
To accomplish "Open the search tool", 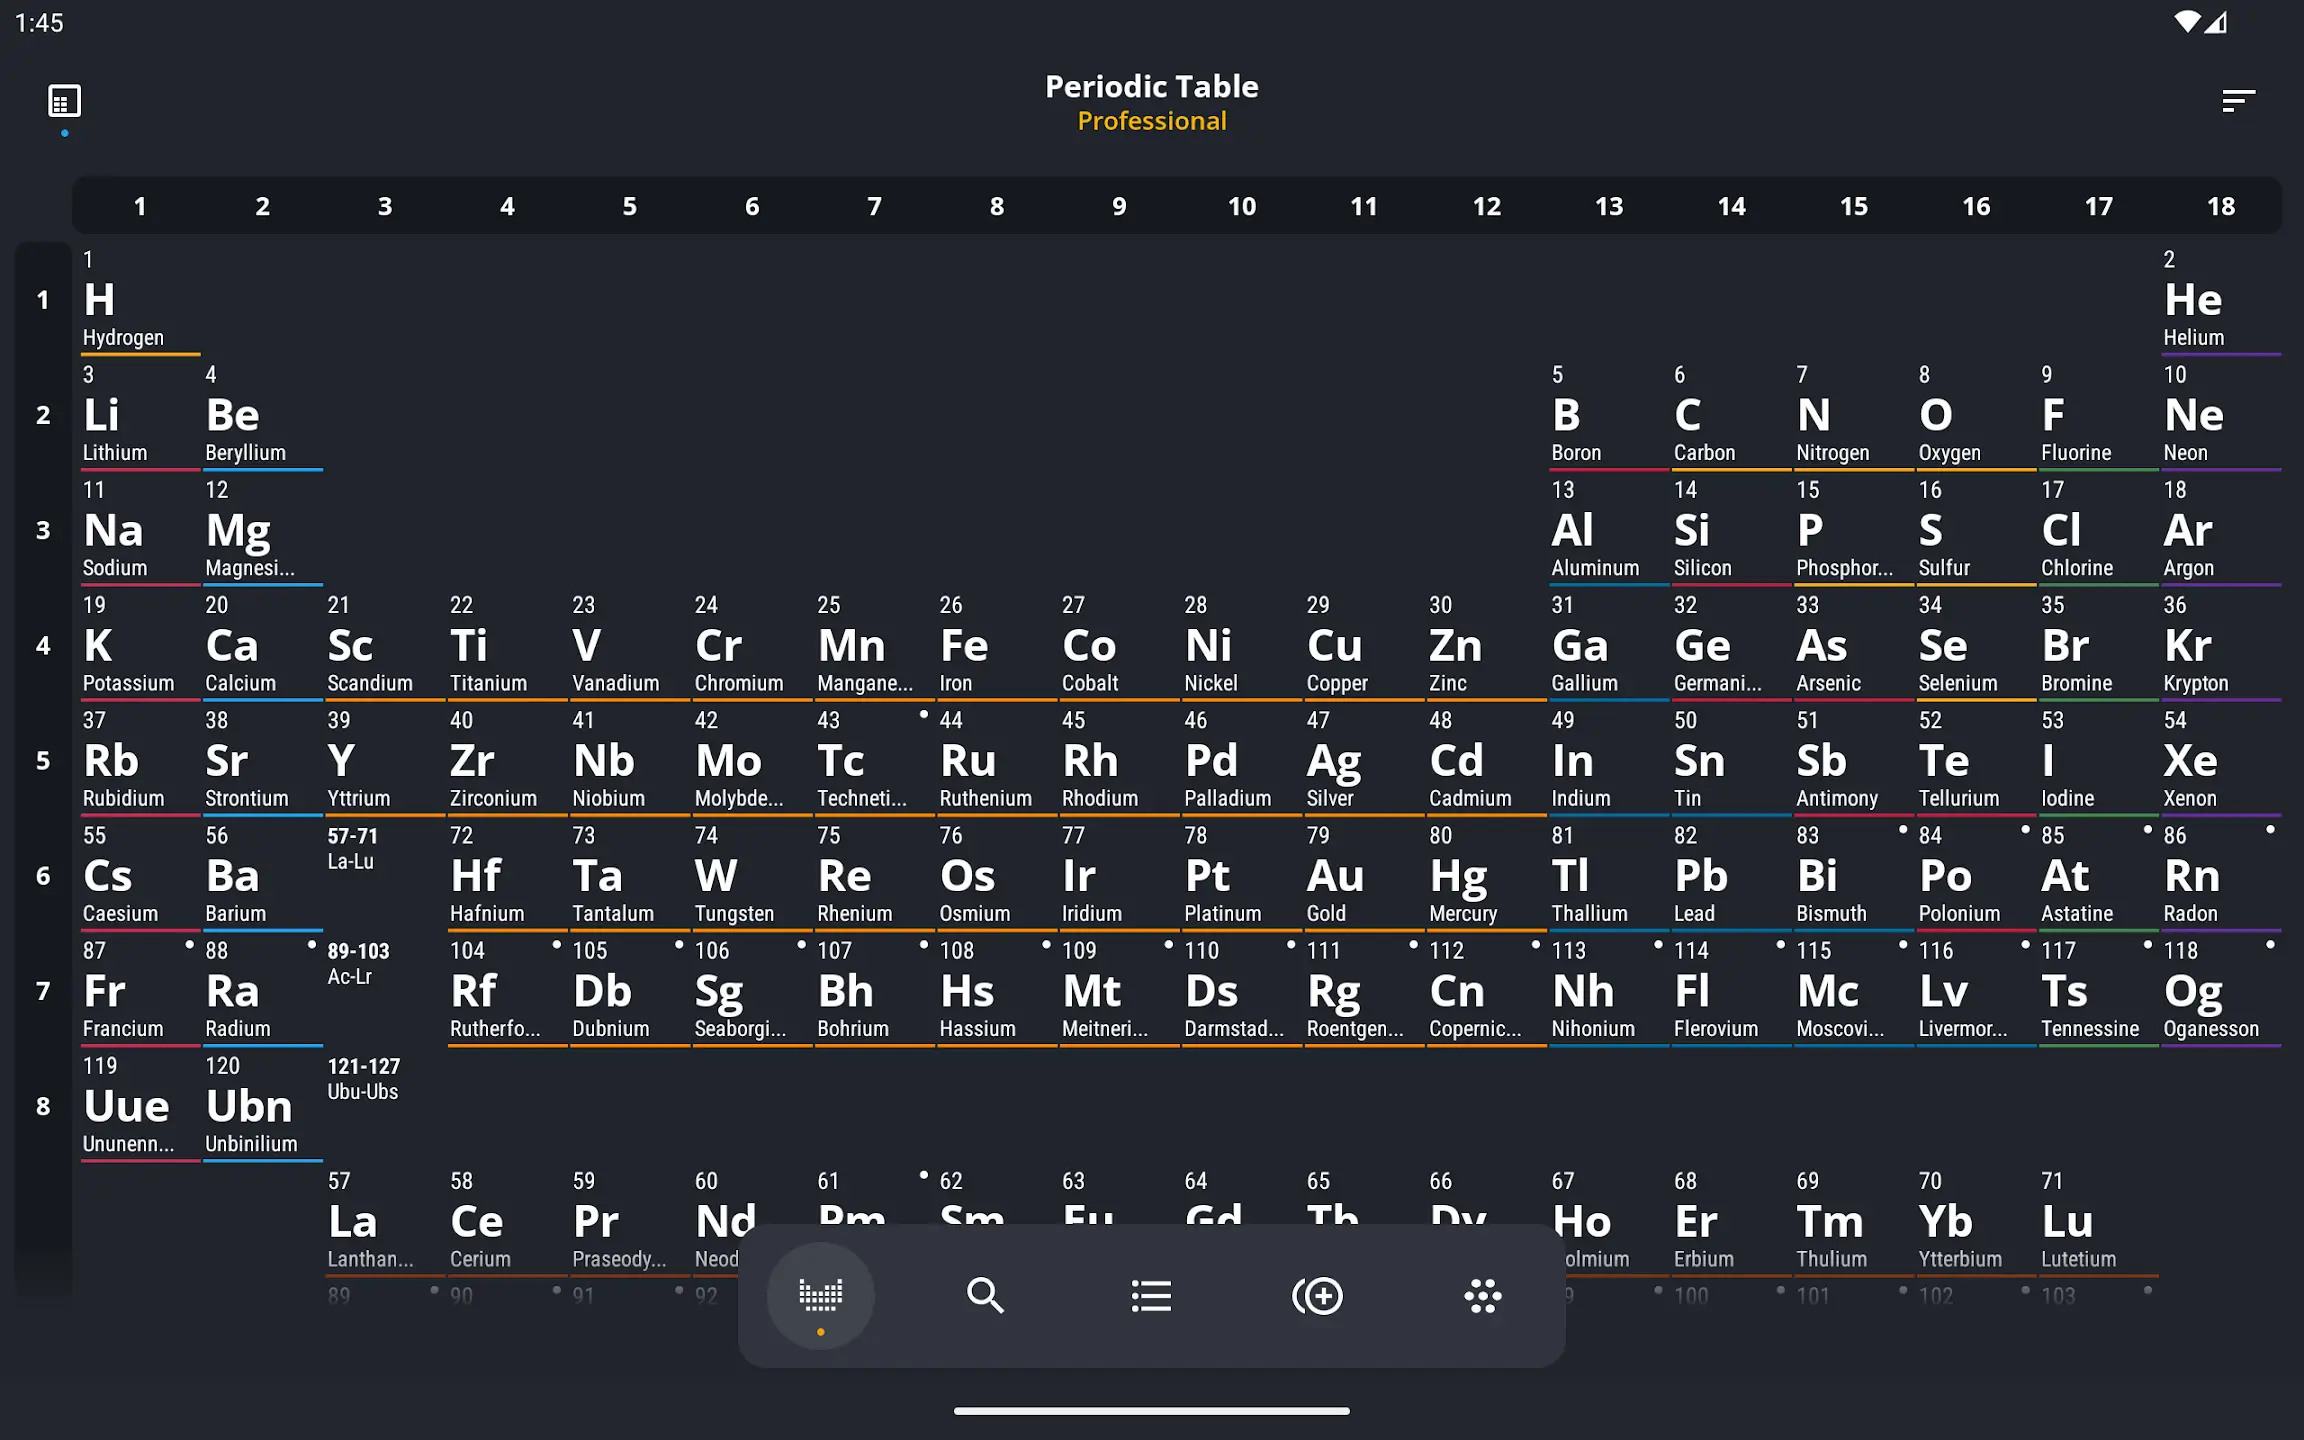I will 987,1294.
